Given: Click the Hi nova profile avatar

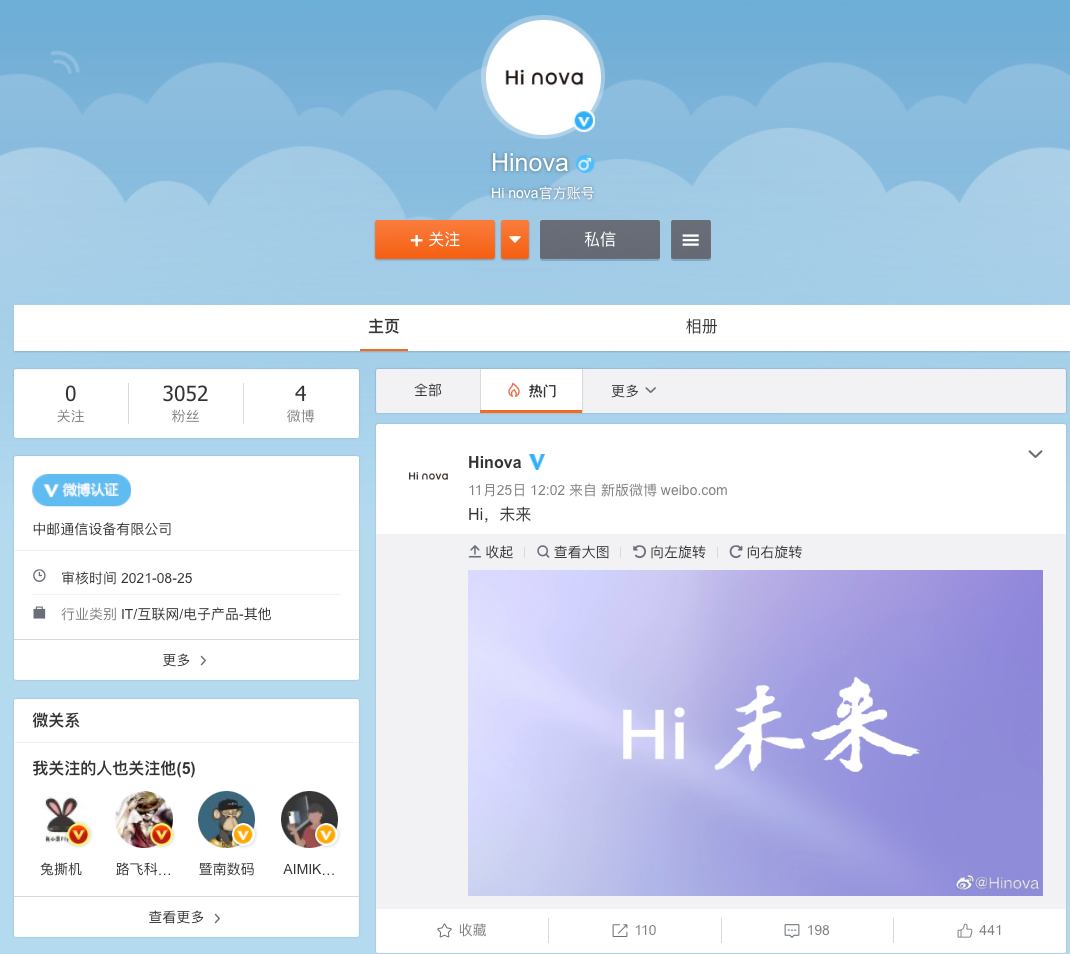Looking at the screenshot, I should point(543,77).
